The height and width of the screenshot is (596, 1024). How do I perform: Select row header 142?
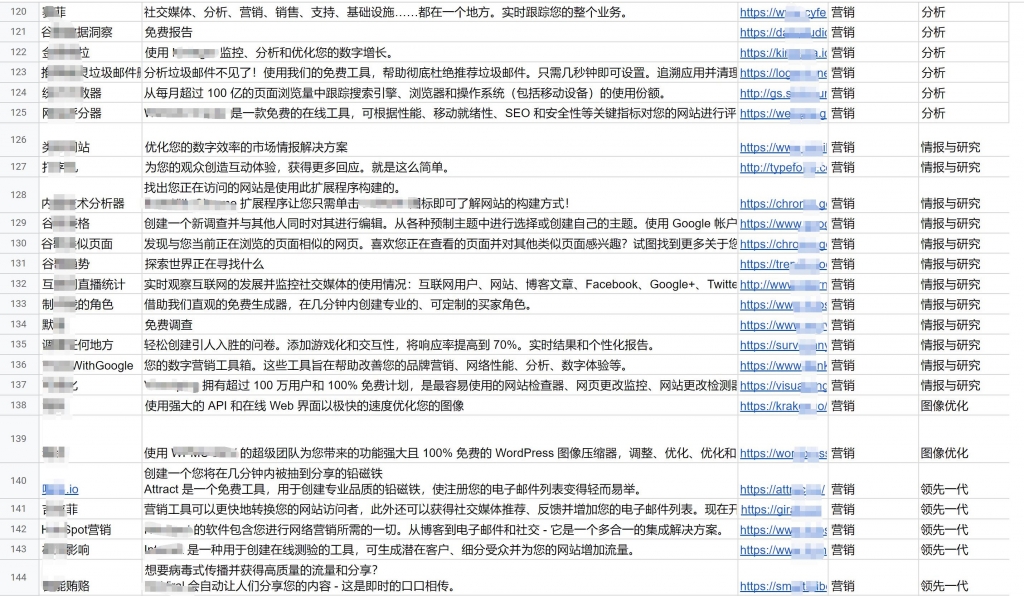click(19, 529)
